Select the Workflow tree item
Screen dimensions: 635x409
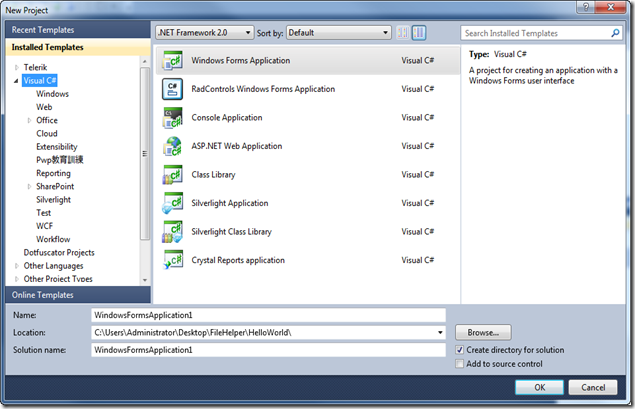click(53, 239)
